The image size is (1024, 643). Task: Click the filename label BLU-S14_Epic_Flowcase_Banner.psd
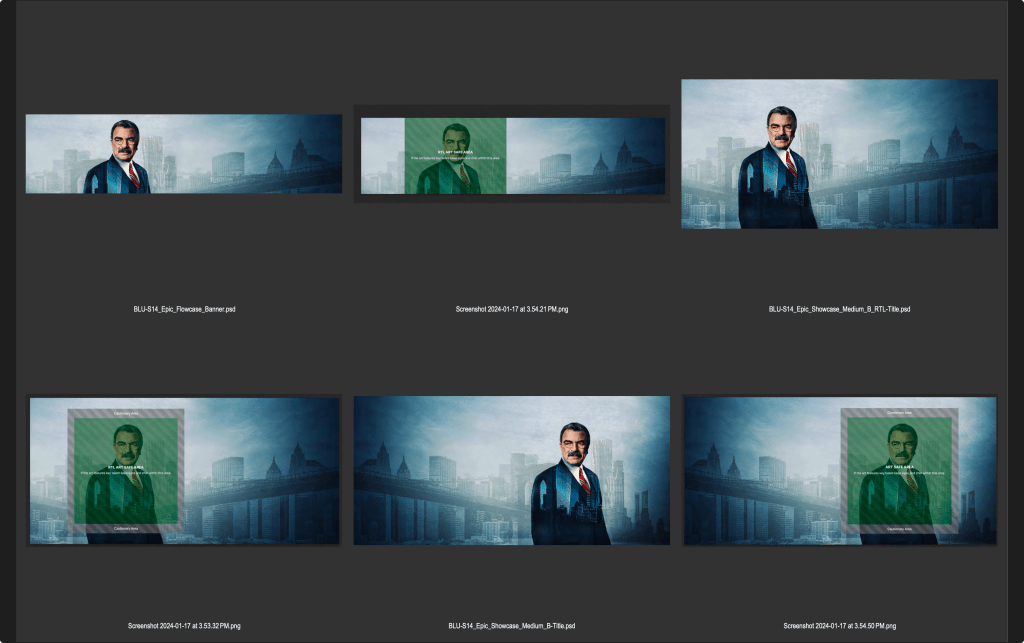coord(184,309)
